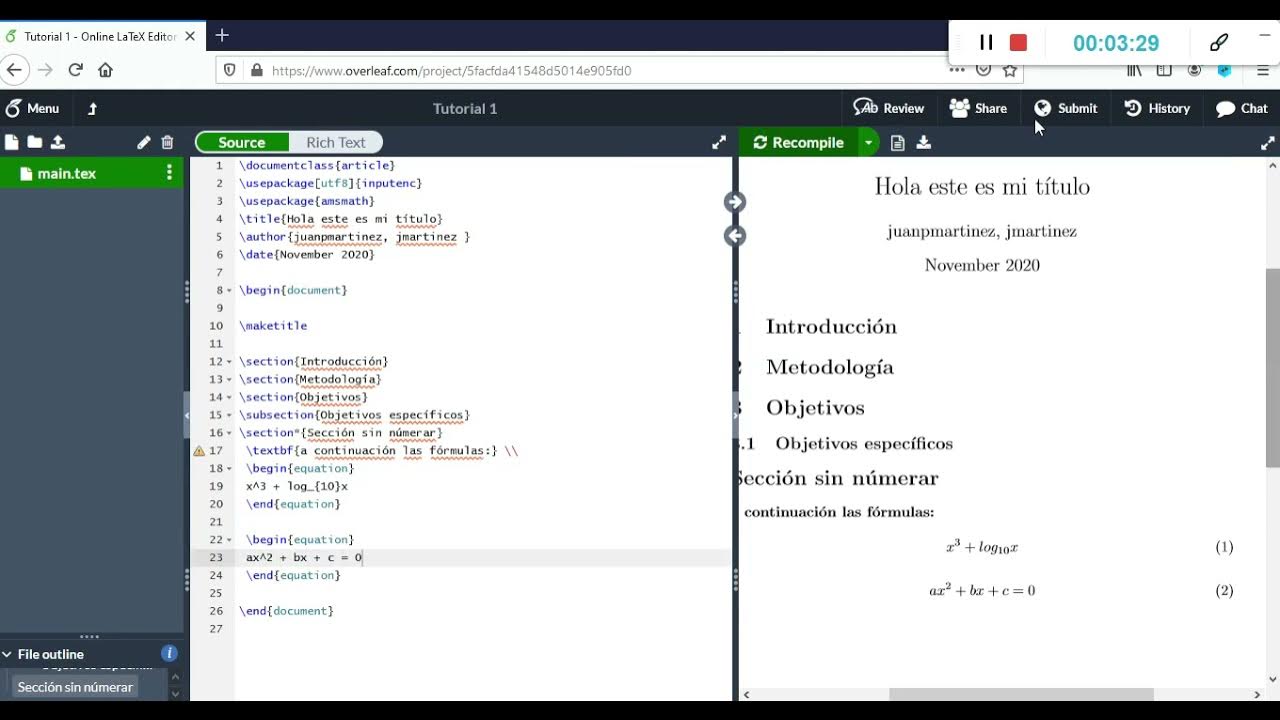Image resolution: width=1280 pixels, height=720 pixels.
Task: Open the Submit options
Action: (x=1065, y=108)
